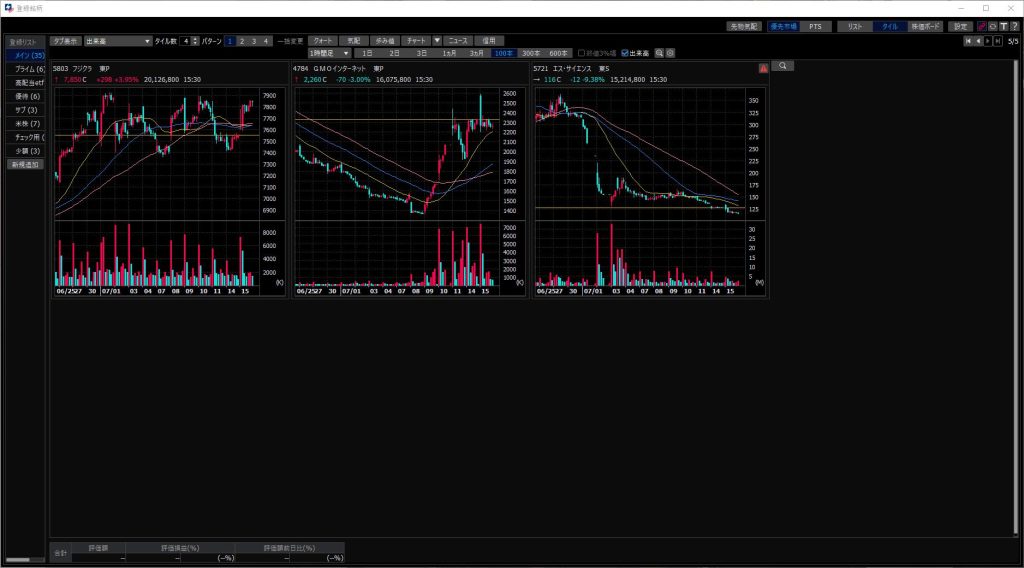The width and height of the screenshot is (1024, 568).
Task: Click the zoom-in magnifier icon beside 出来高 checkbox
Action: [659, 53]
